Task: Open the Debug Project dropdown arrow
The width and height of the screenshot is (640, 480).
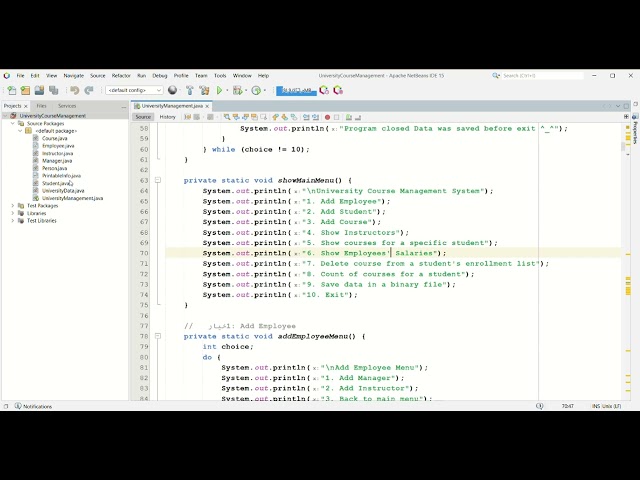Action: pos(246,91)
